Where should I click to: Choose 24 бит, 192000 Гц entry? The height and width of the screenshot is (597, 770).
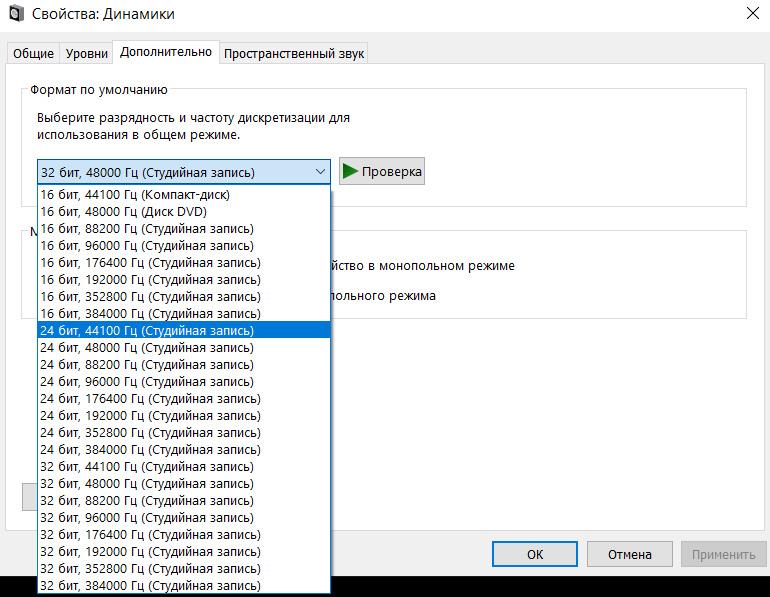coord(184,415)
